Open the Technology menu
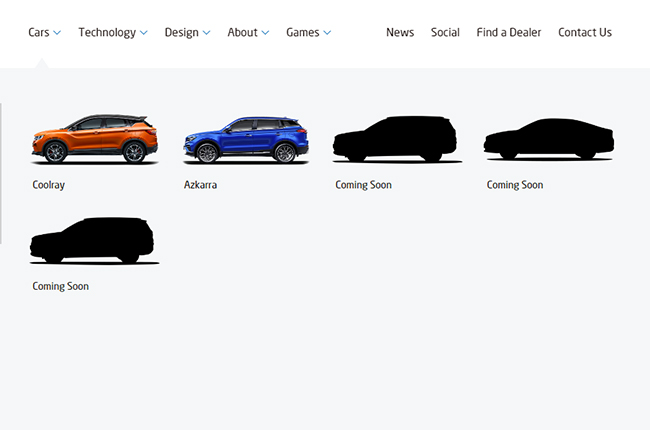This screenshot has height=430, width=650. click(107, 32)
